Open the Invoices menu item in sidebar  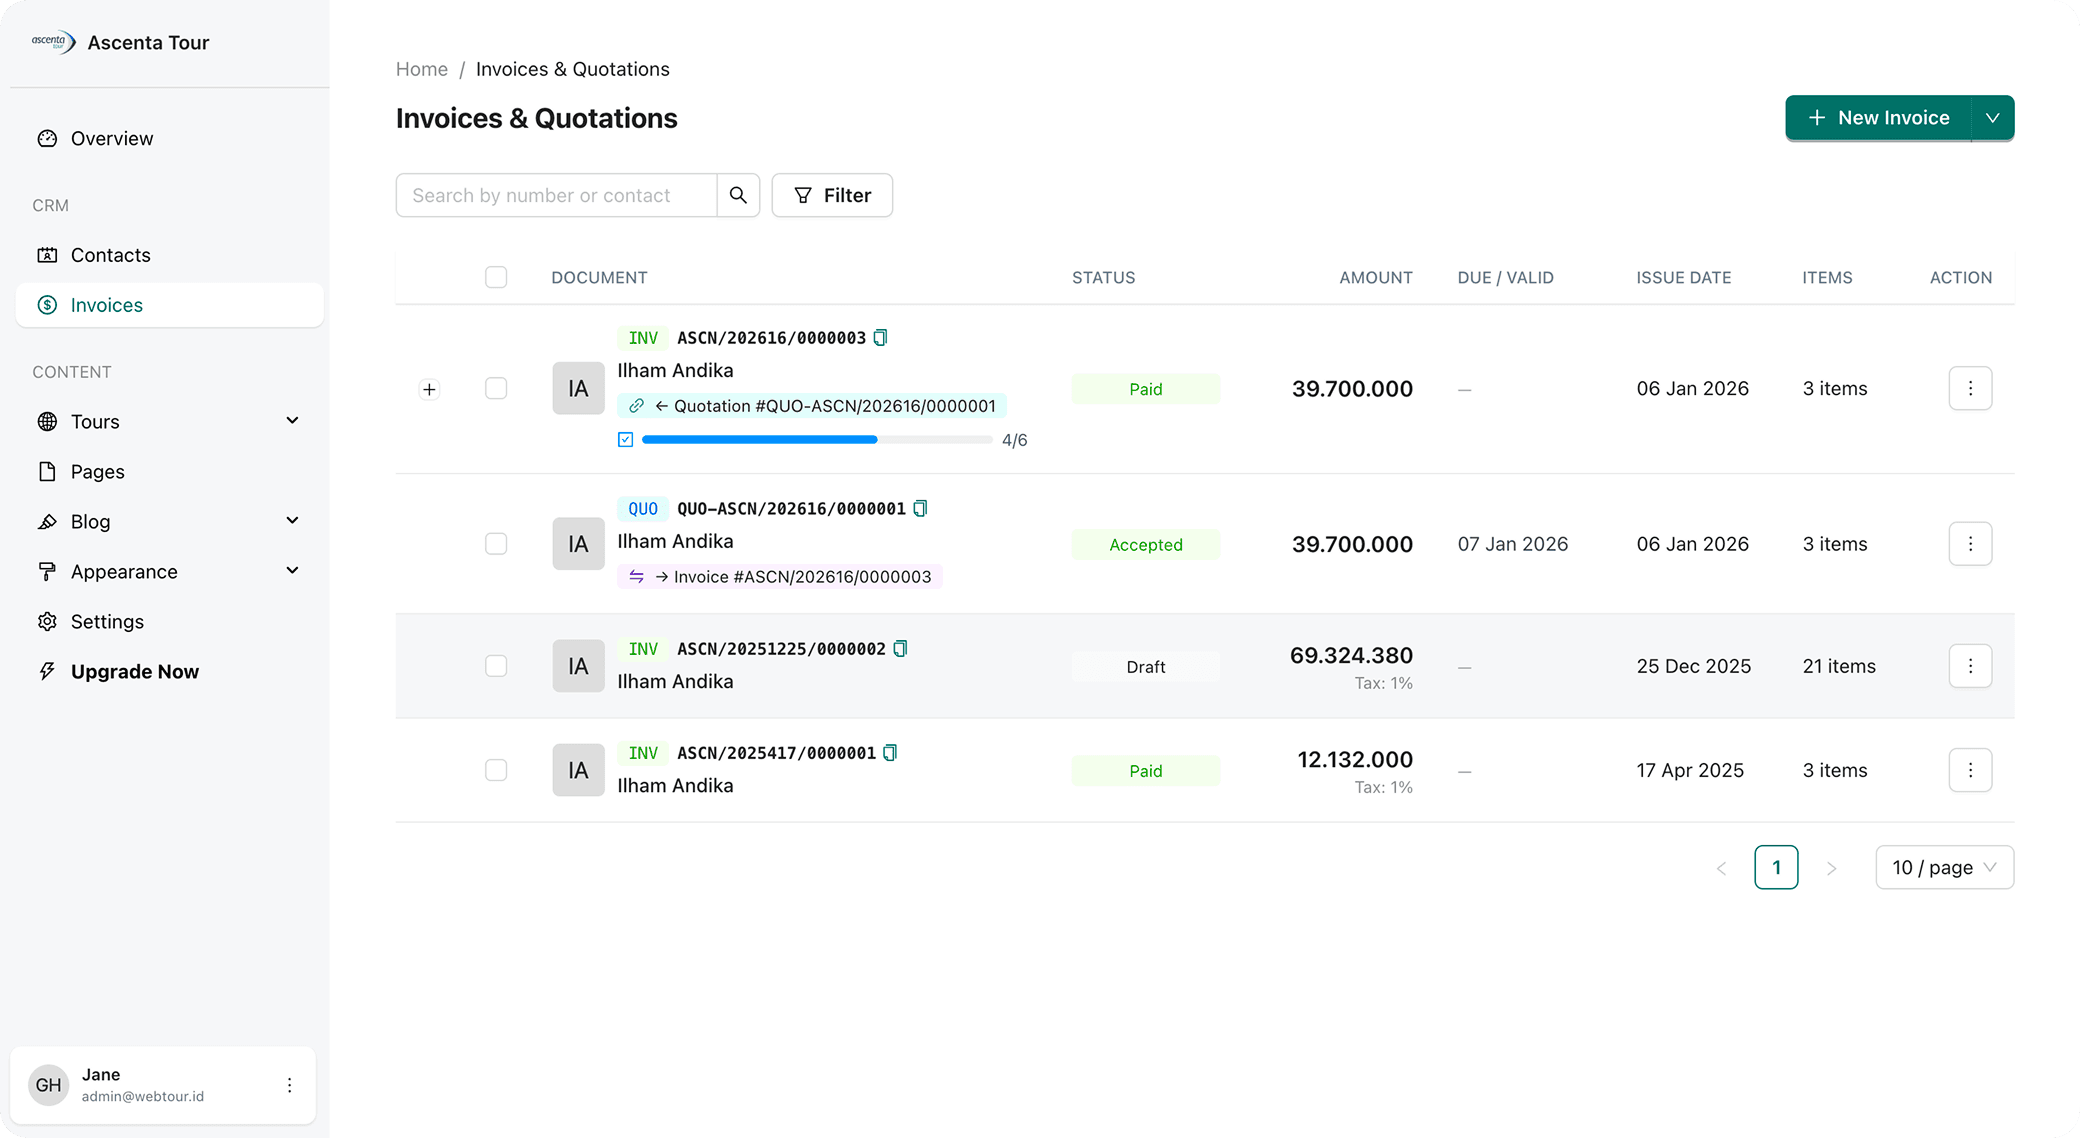coord(106,305)
